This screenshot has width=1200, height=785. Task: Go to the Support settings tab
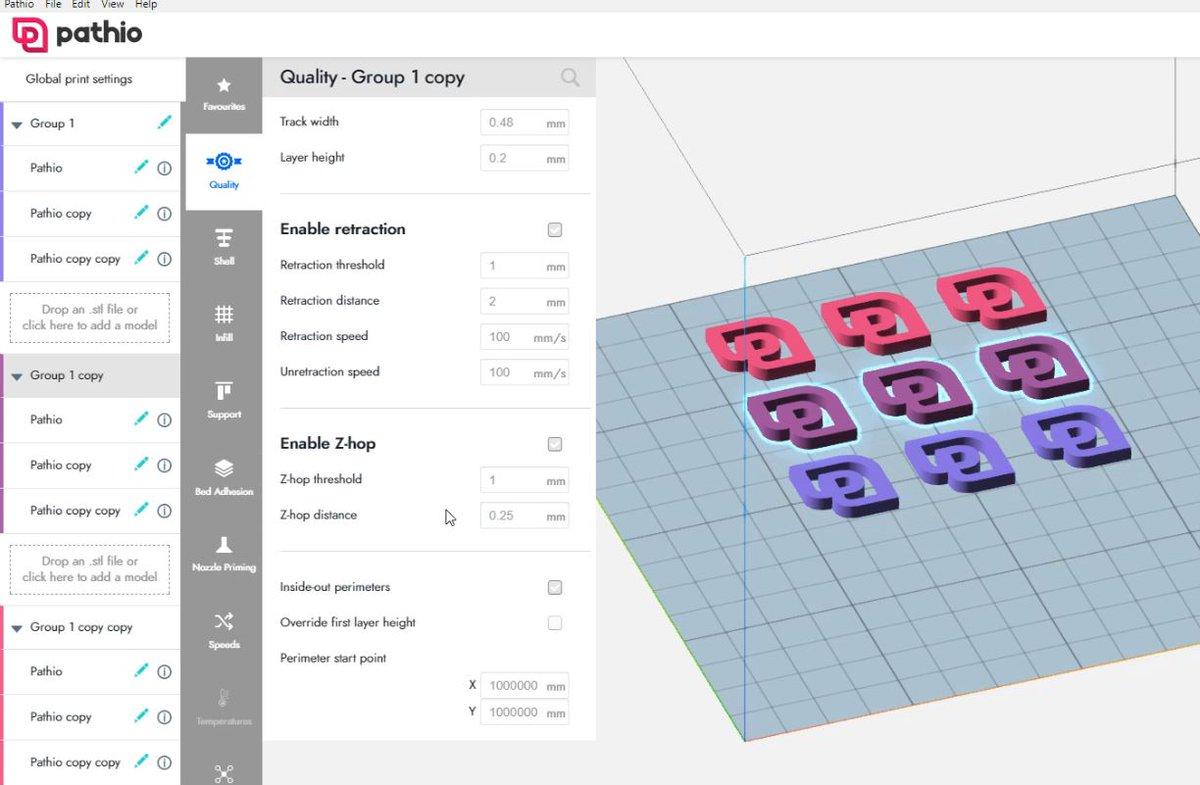224,400
